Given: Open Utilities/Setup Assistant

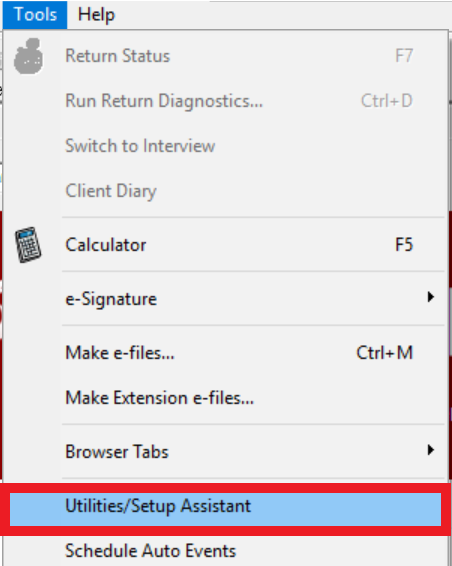Looking at the screenshot, I should pos(225,509).
